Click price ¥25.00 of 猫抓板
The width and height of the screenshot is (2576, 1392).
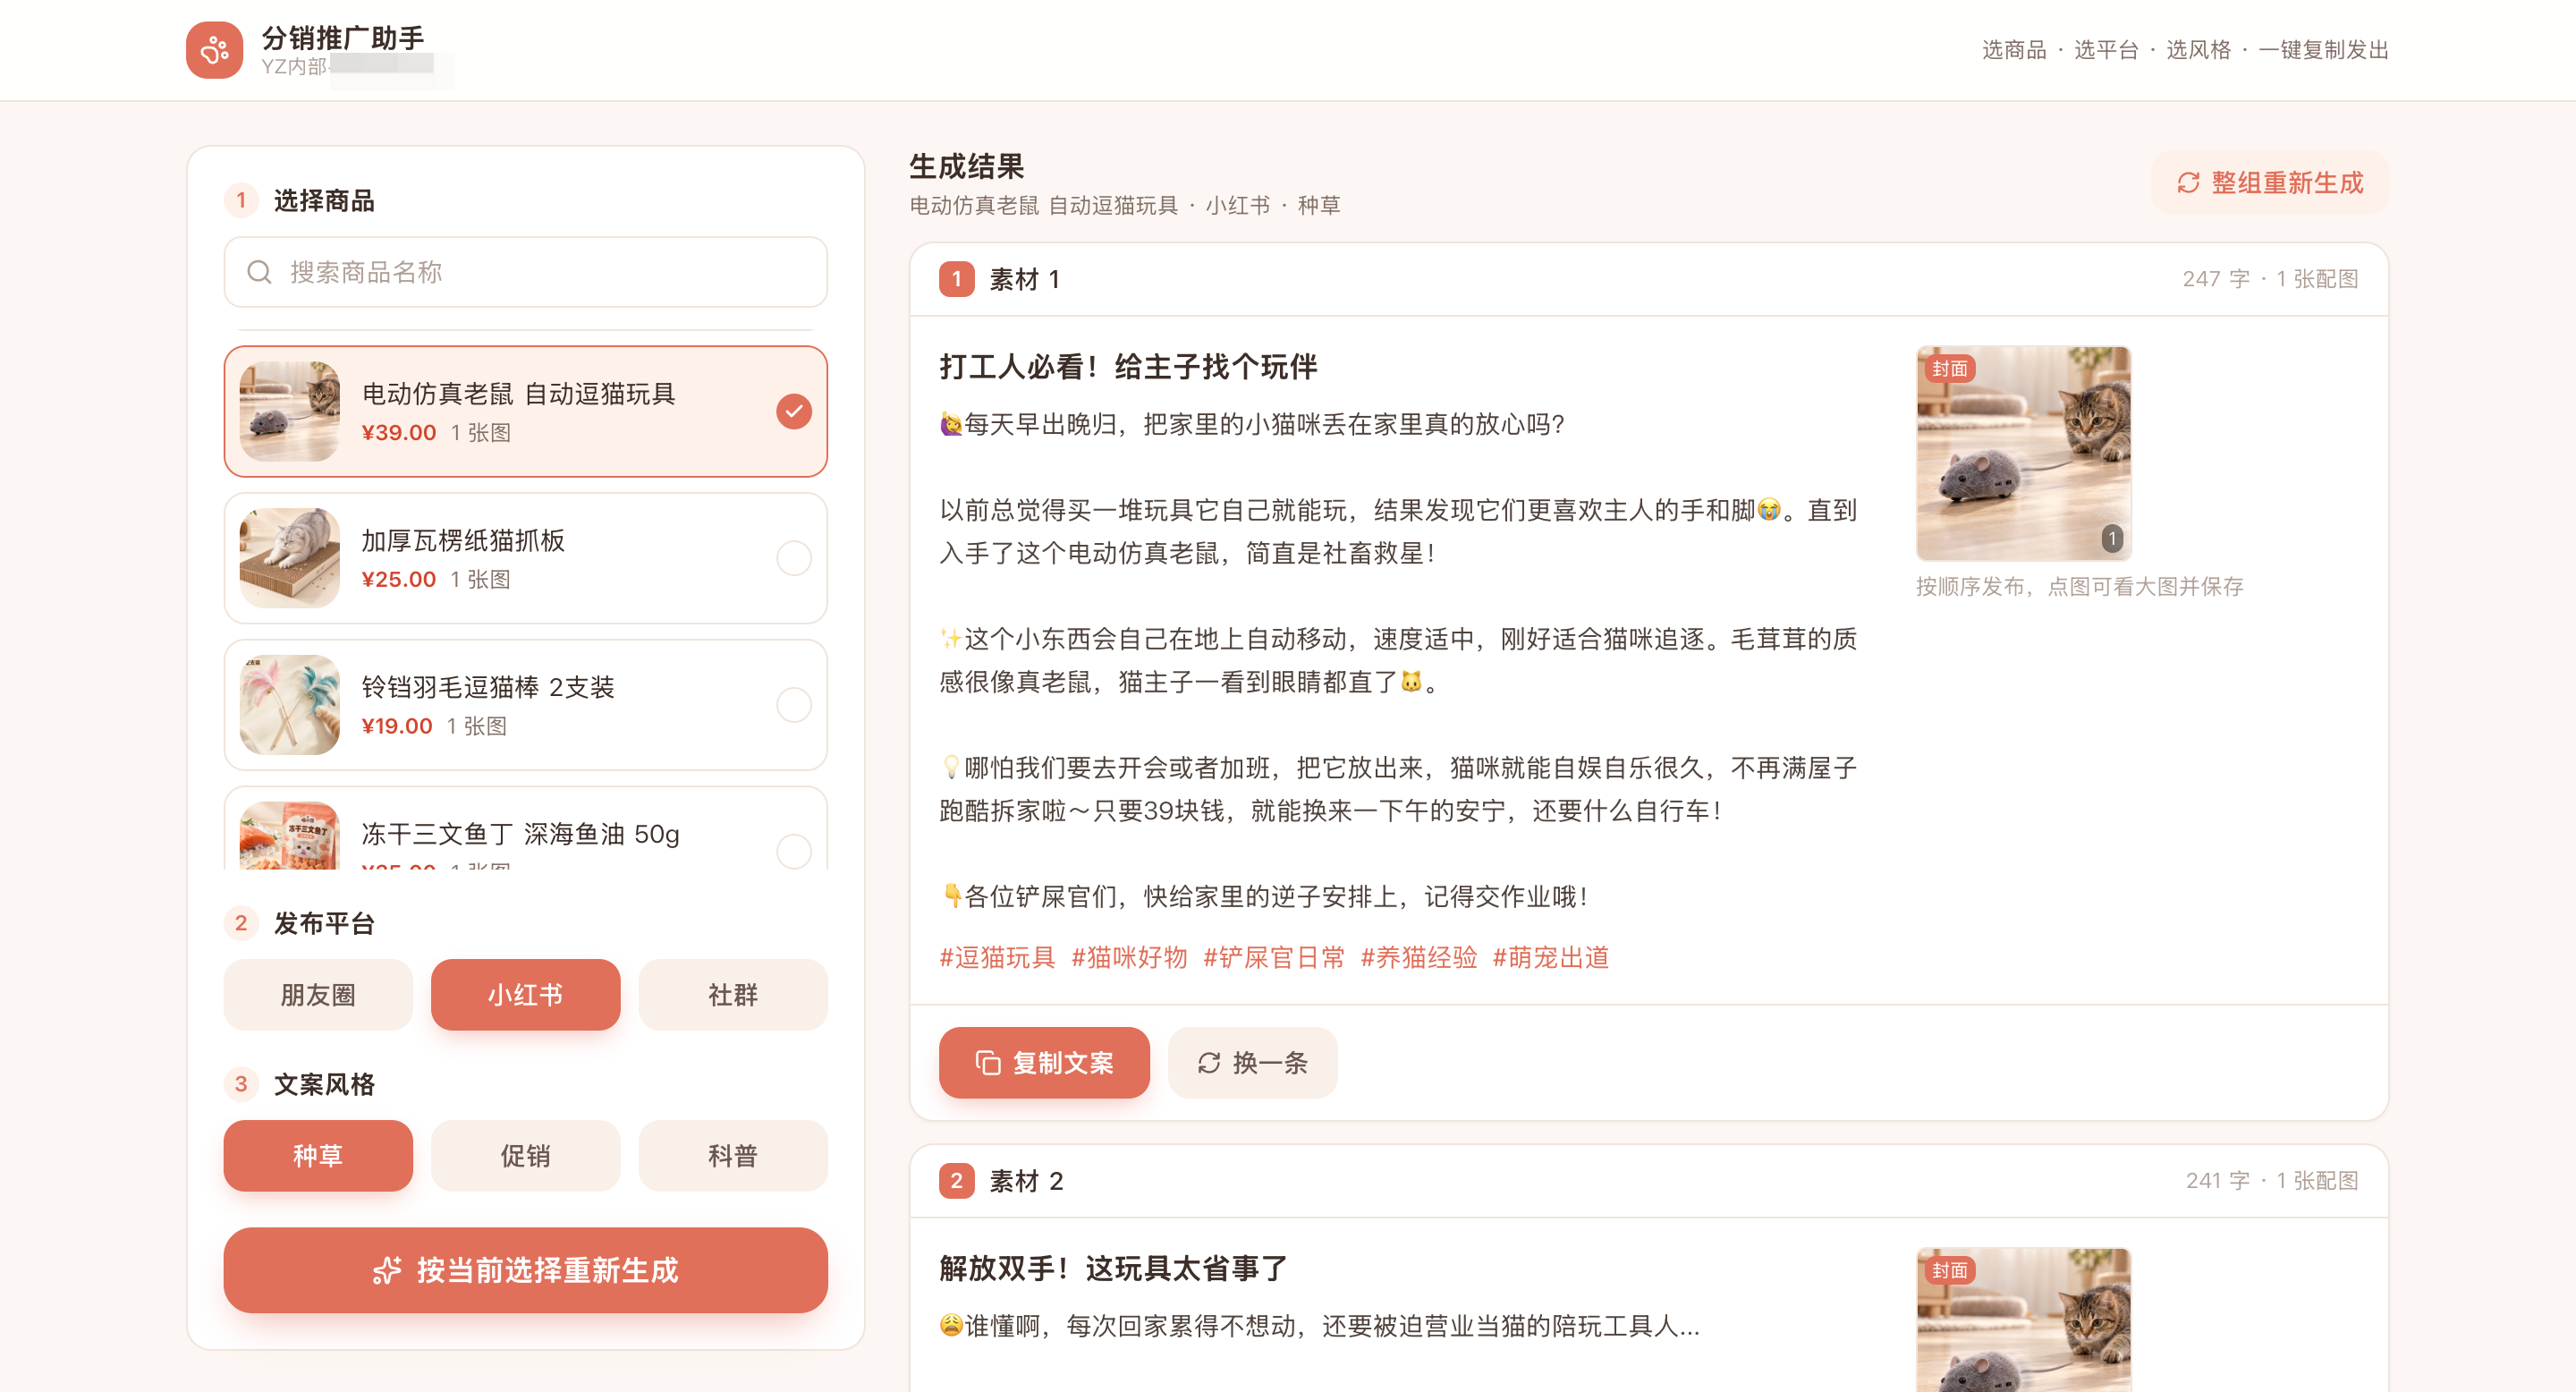tap(398, 579)
